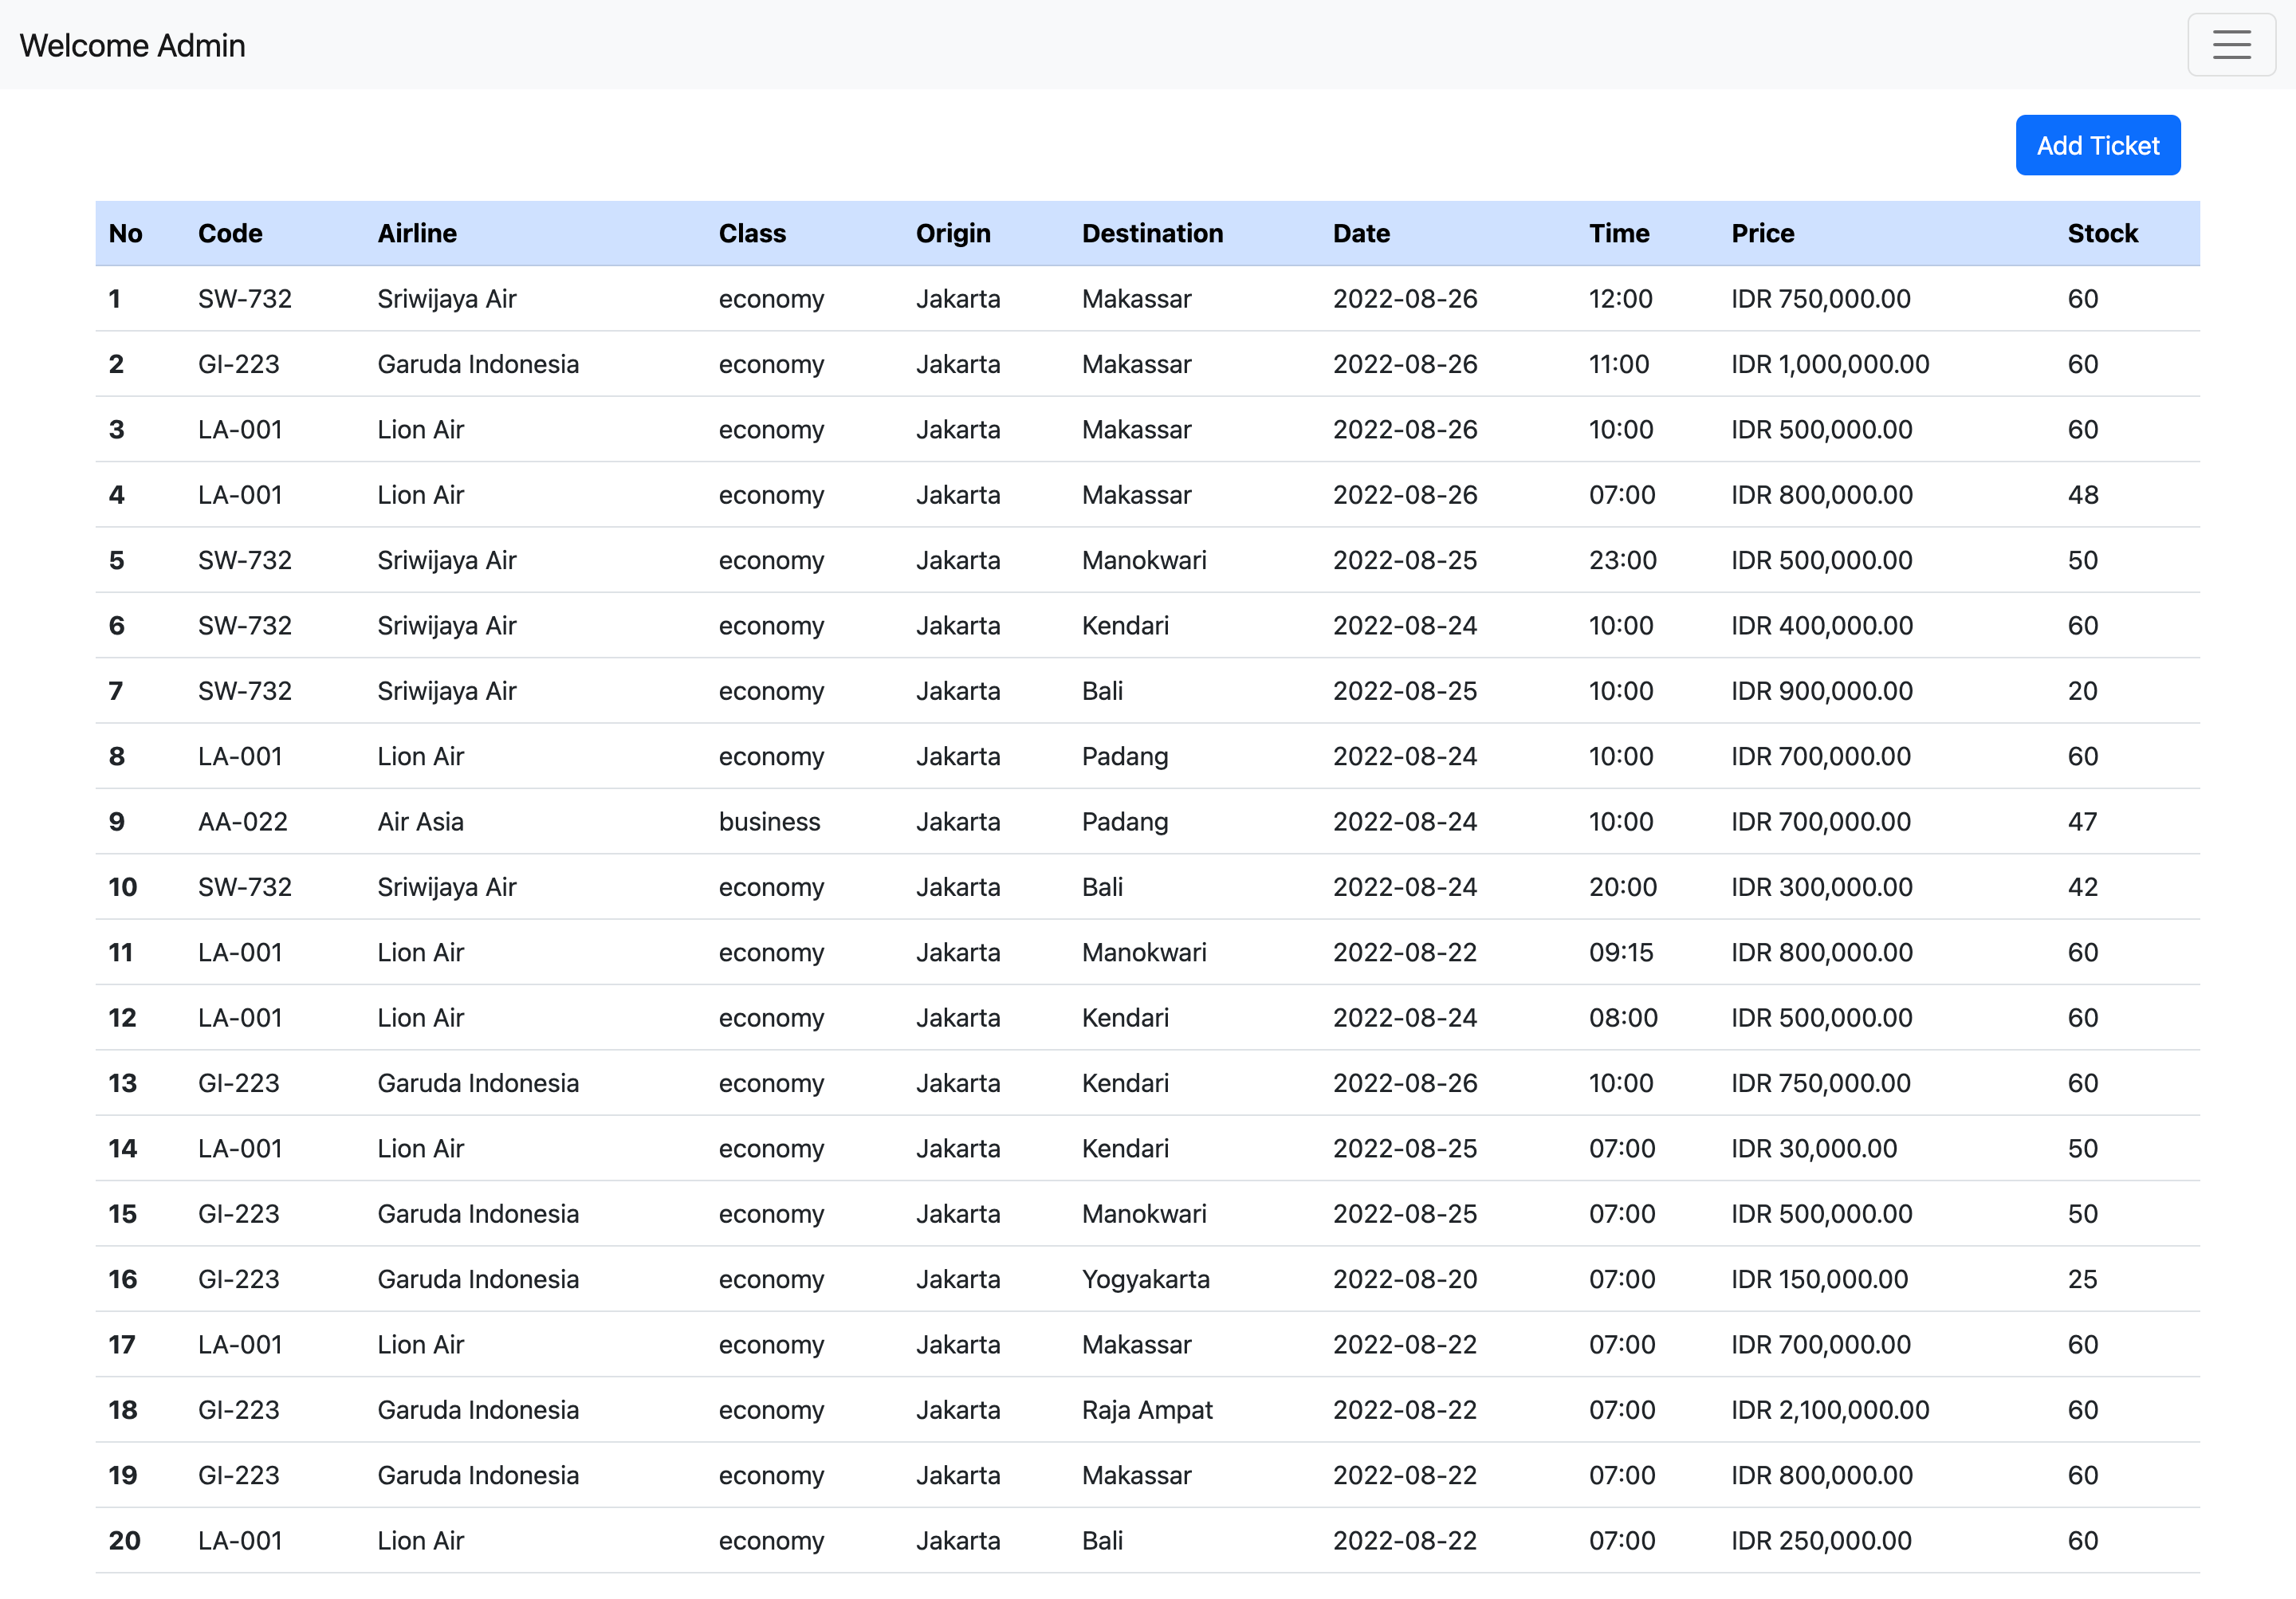2296x1599 pixels.
Task: Click row number 20 cell
Action: (x=124, y=1541)
